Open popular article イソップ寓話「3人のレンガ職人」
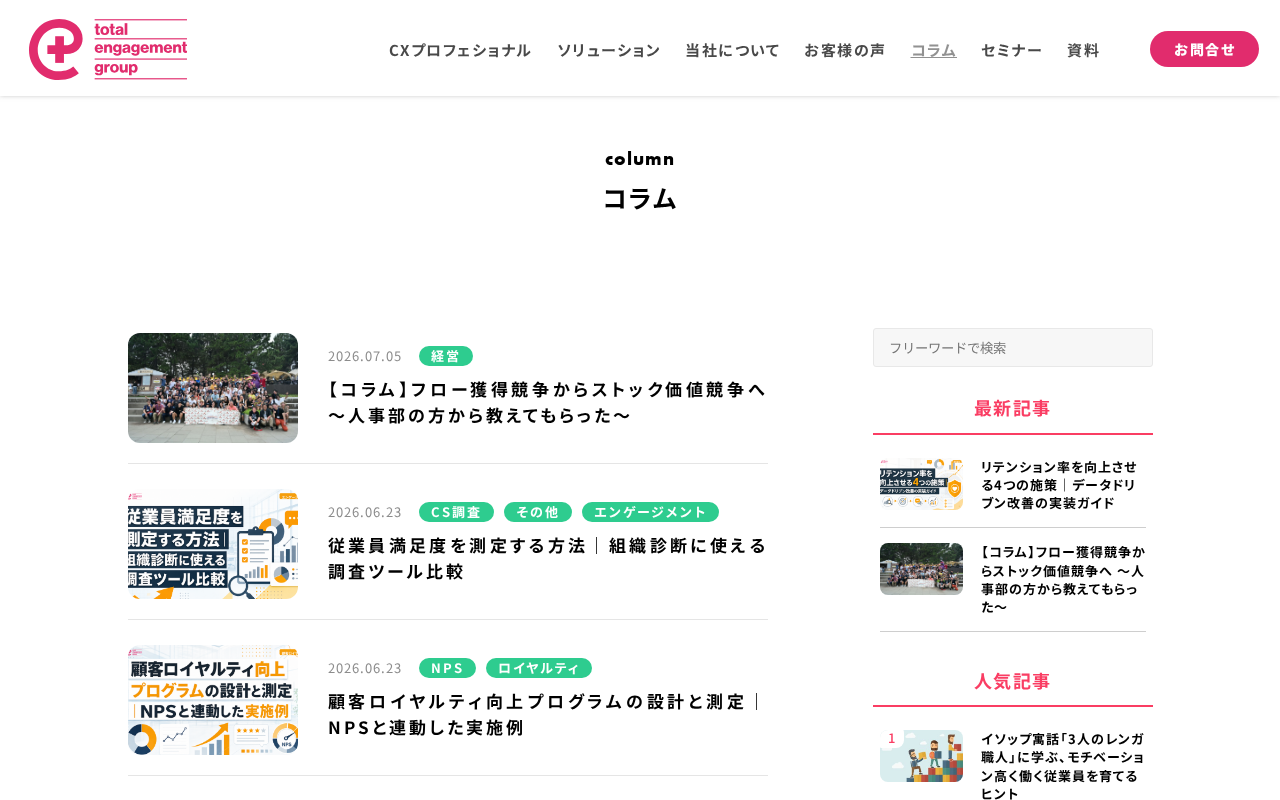1280x800 pixels. point(1062,766)
